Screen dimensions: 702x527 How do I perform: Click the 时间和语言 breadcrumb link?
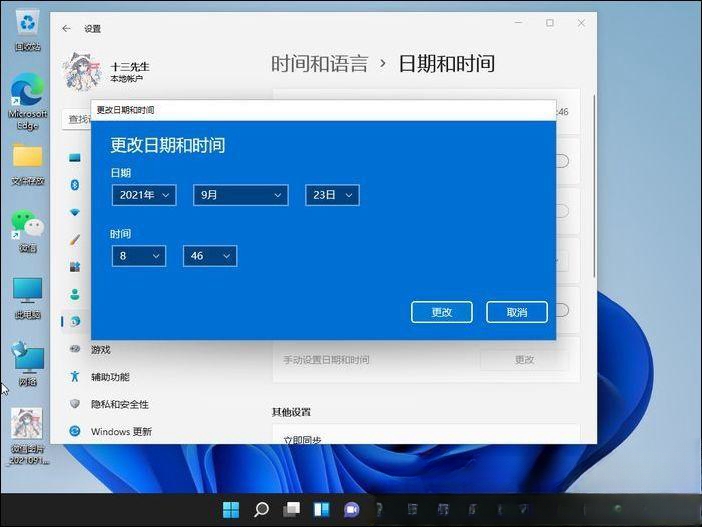320,64
